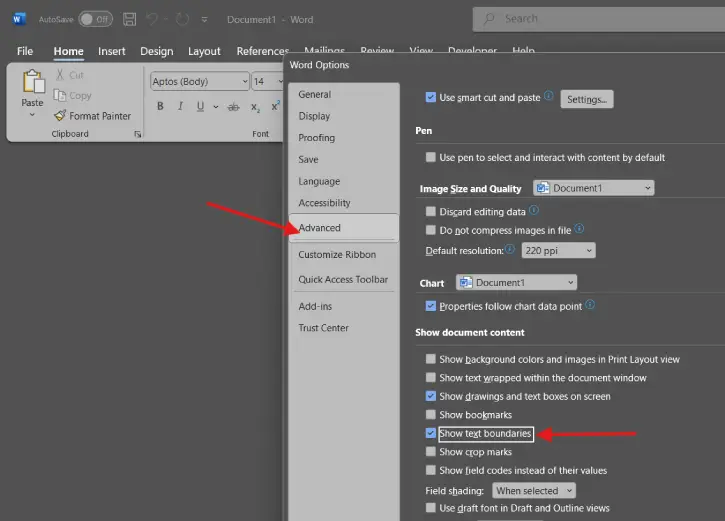Toggle Bold formatting
725x521 pixels.
click(x=160, y=106)
